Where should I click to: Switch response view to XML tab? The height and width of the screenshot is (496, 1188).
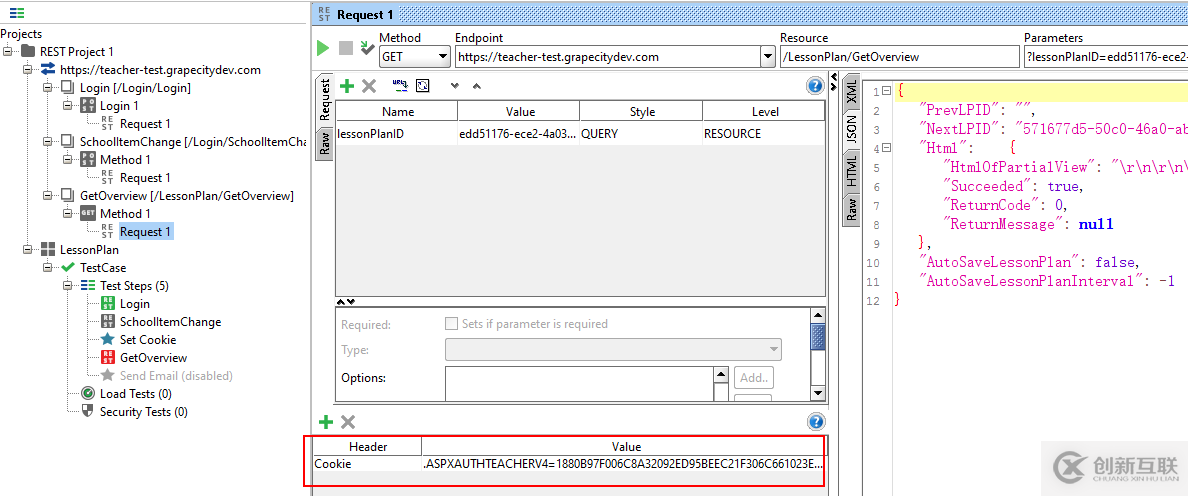coord(852,91)
